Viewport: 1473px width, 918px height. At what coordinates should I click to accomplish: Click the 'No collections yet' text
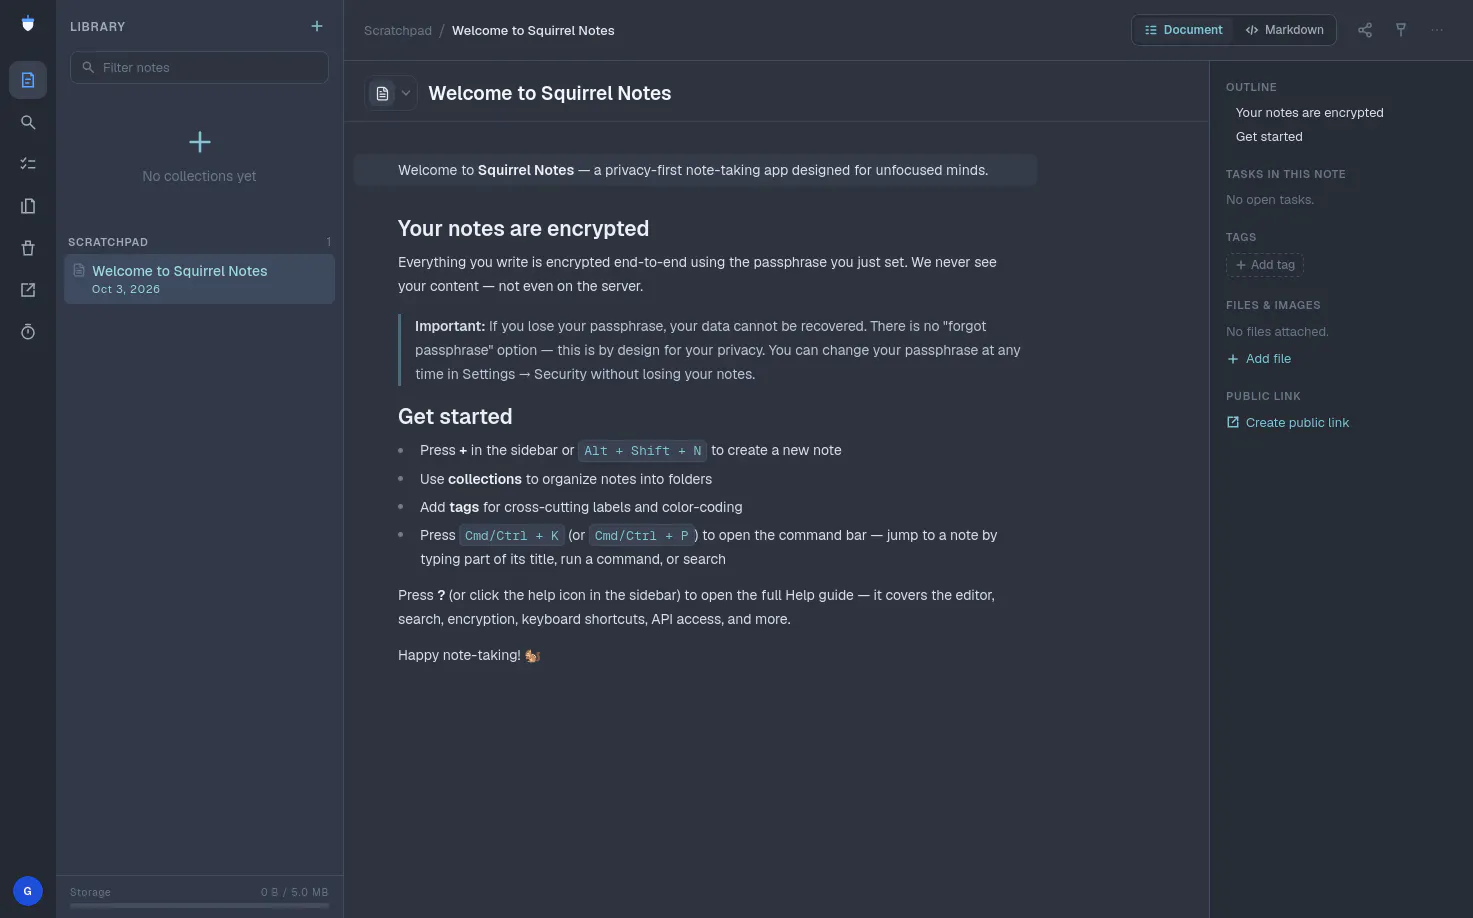click(x=200, y=176)
